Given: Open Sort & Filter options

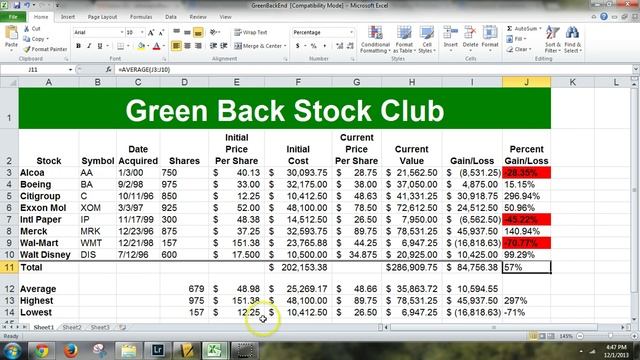Looking at the screenshot, I should point(553,40).
